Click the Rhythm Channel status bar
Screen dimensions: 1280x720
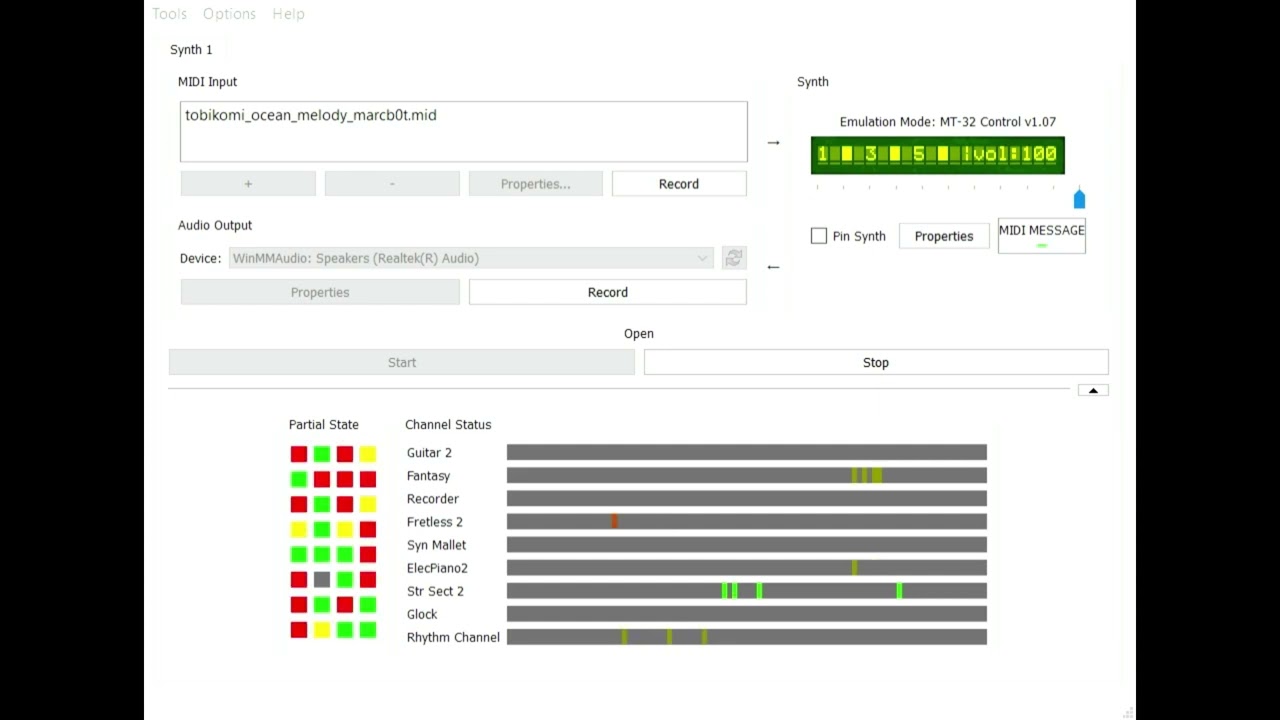(x=747, y=637)
